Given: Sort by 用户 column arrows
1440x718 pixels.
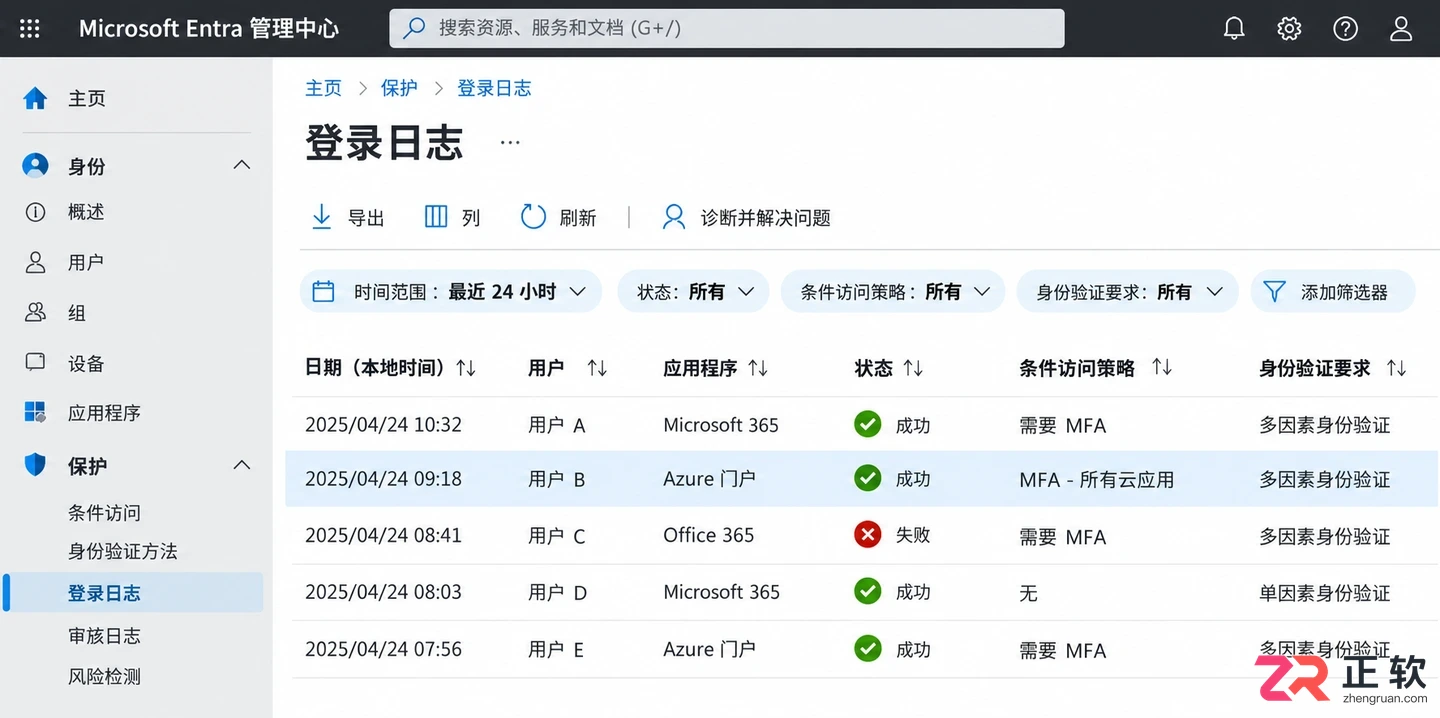Looking at the screenshot, I should 597,368.
